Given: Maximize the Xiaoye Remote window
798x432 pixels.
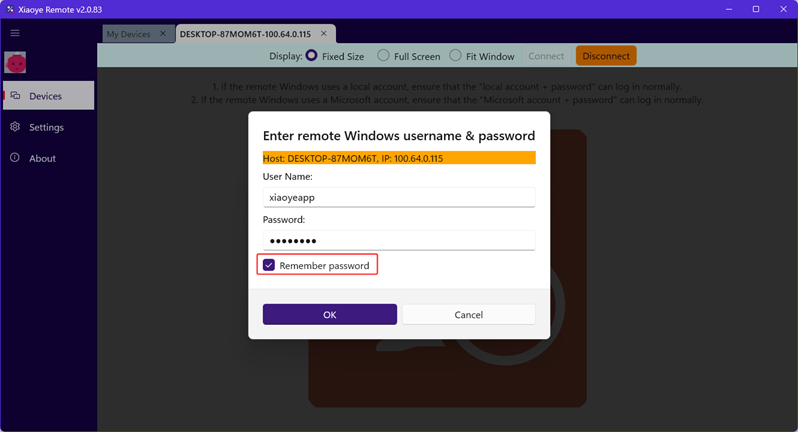Looking at the screenshot, I should coord(756,9).
